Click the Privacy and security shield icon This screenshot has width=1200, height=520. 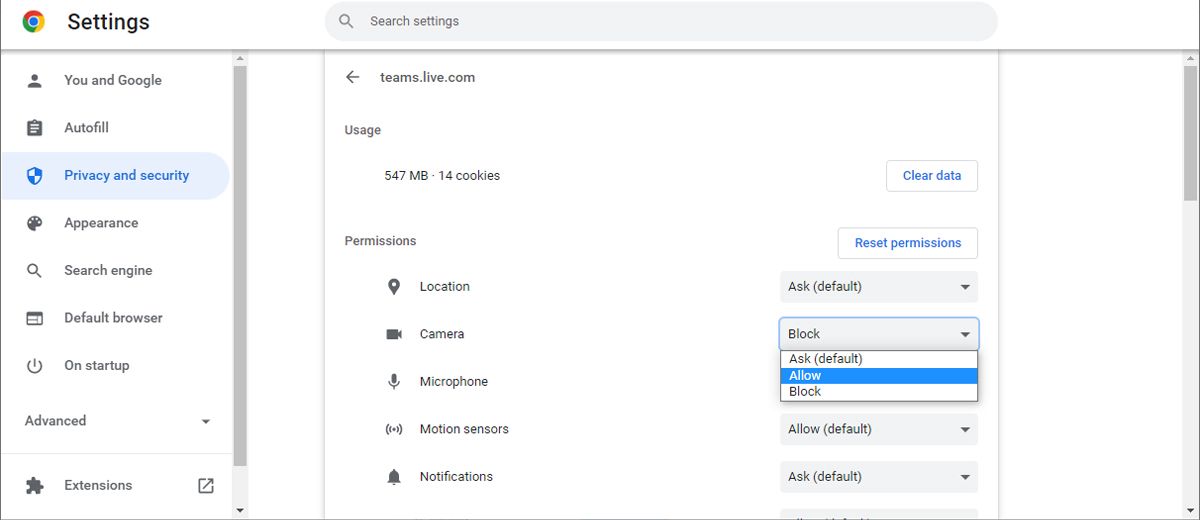[35, 176]
